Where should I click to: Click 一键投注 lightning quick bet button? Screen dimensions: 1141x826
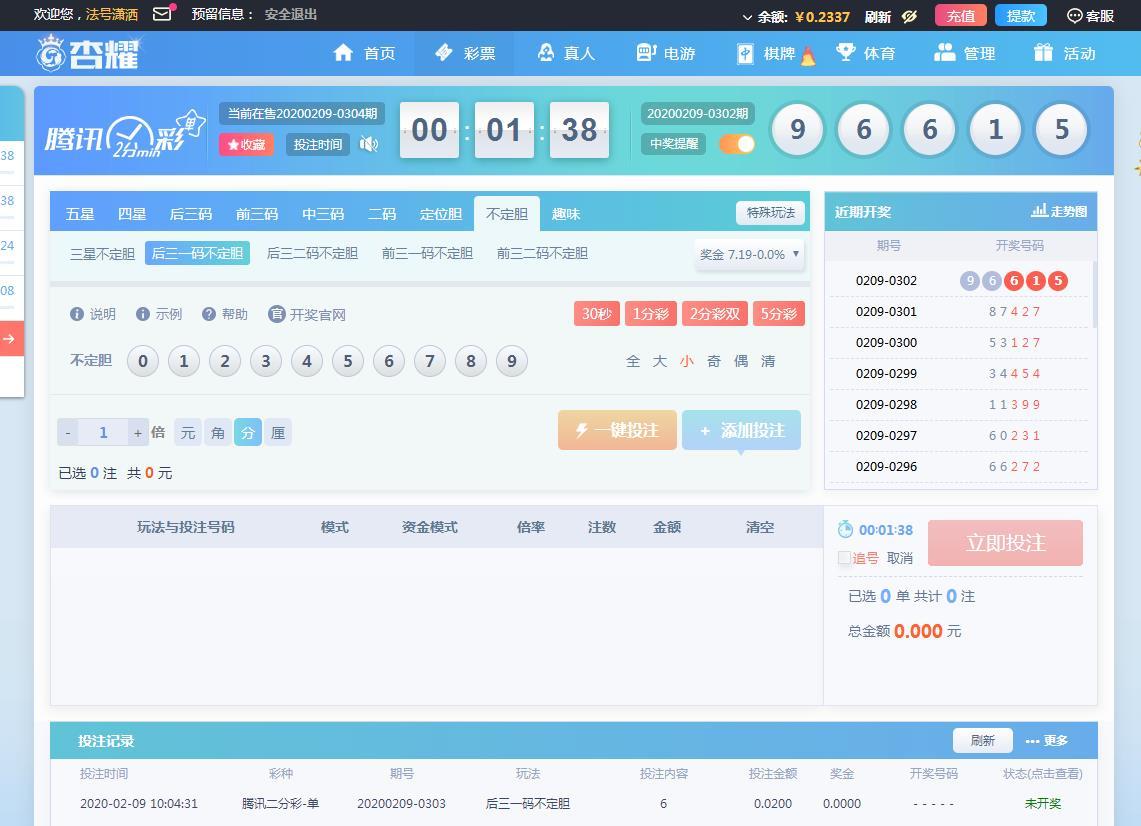617,430
